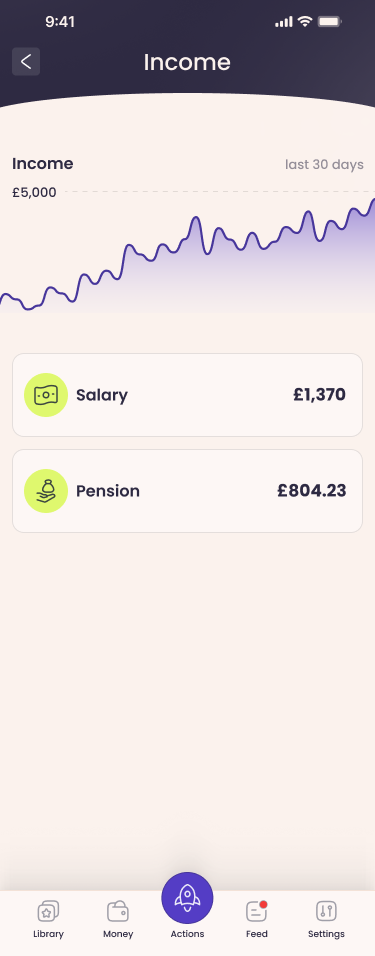Open the Feed icon with notification

(257, 911)
